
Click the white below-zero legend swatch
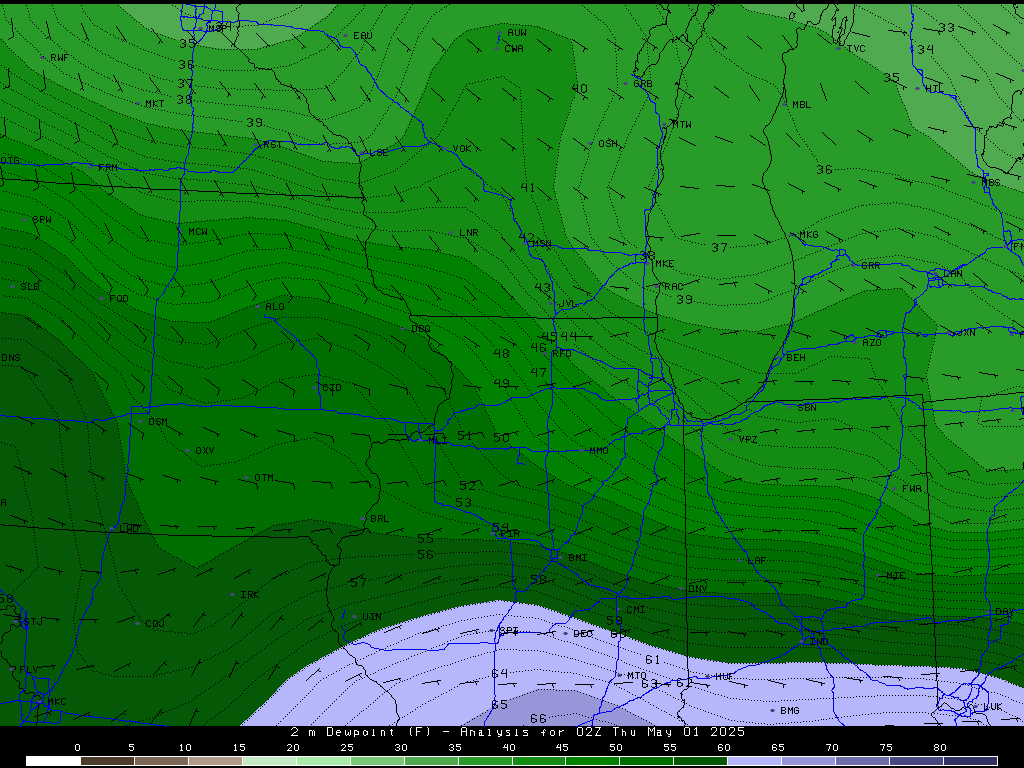[x=53, y=761]
